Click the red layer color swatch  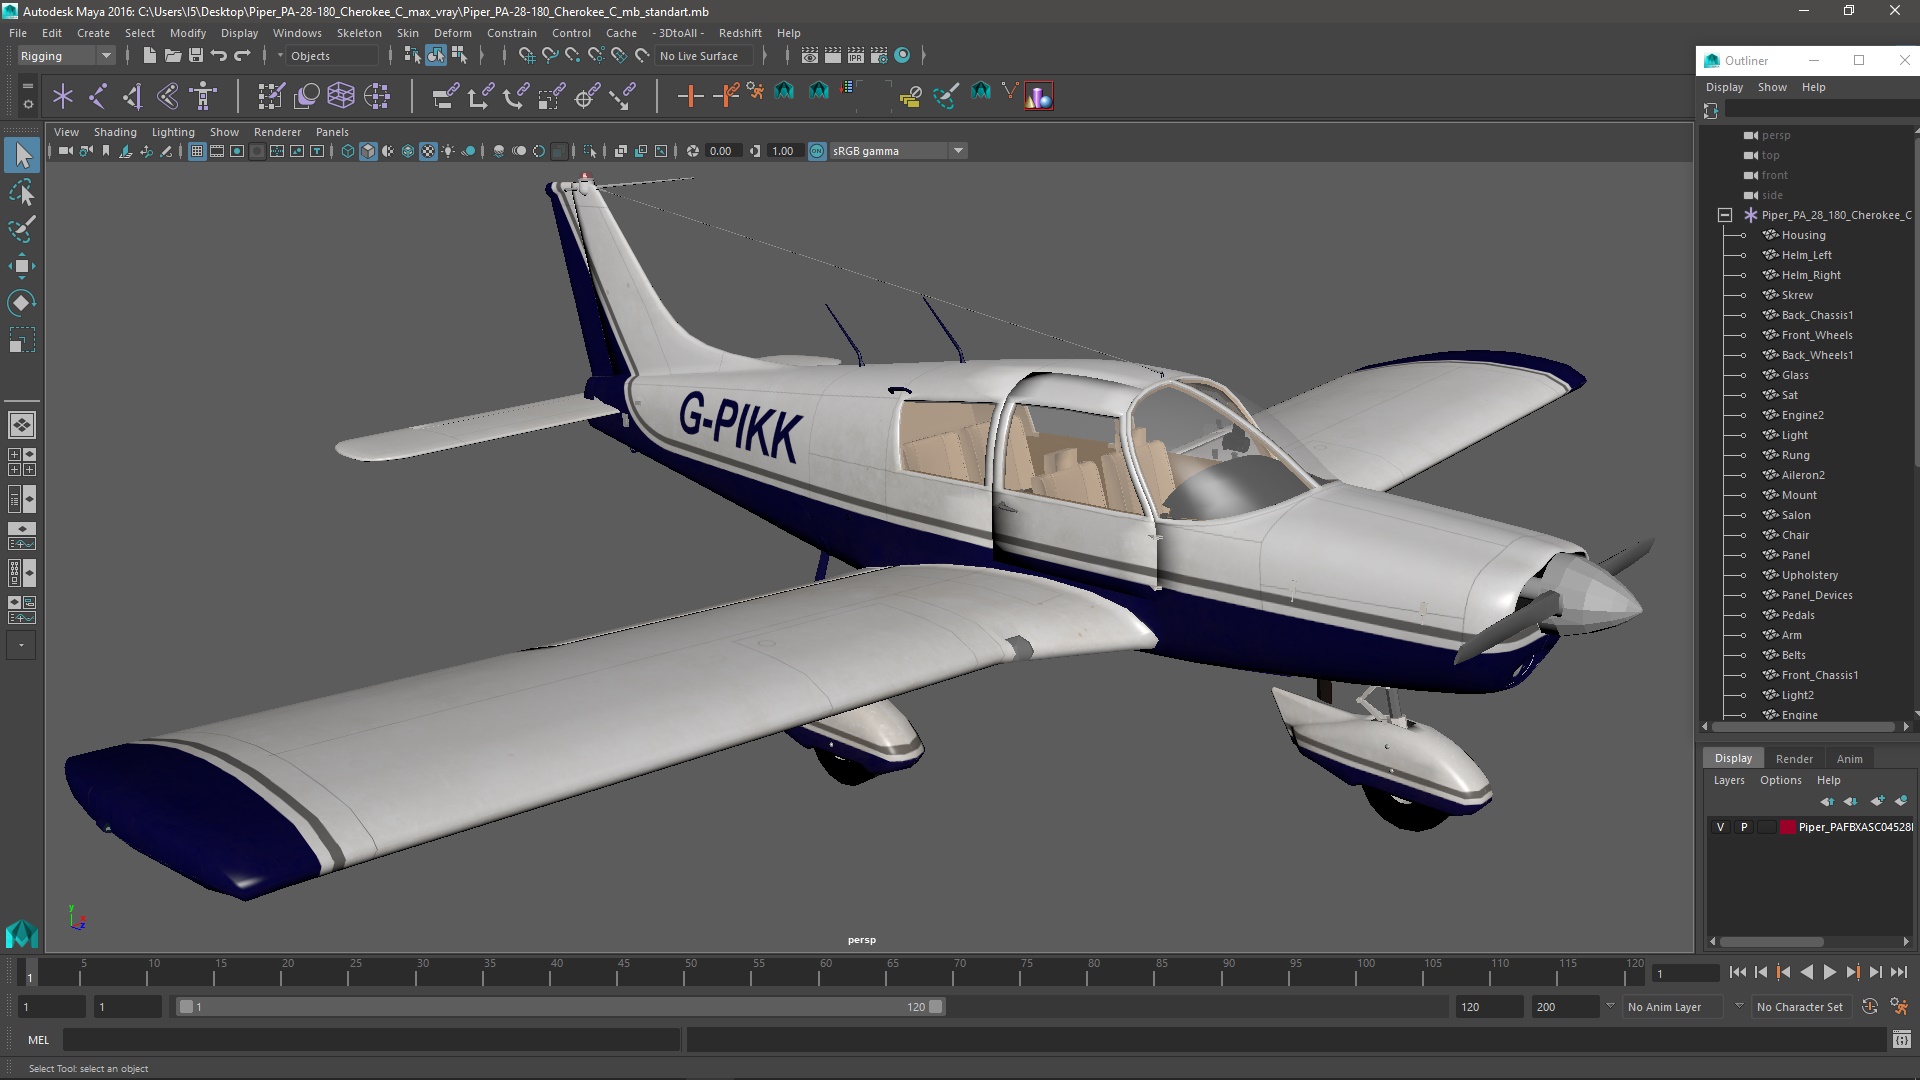coord(1788,827)
